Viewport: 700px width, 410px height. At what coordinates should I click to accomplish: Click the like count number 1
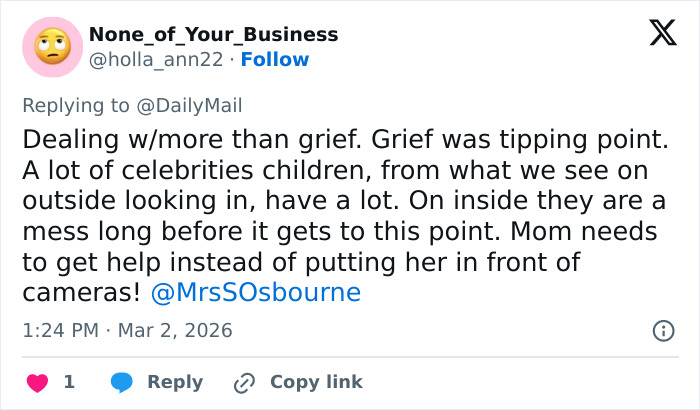[69, 382]
